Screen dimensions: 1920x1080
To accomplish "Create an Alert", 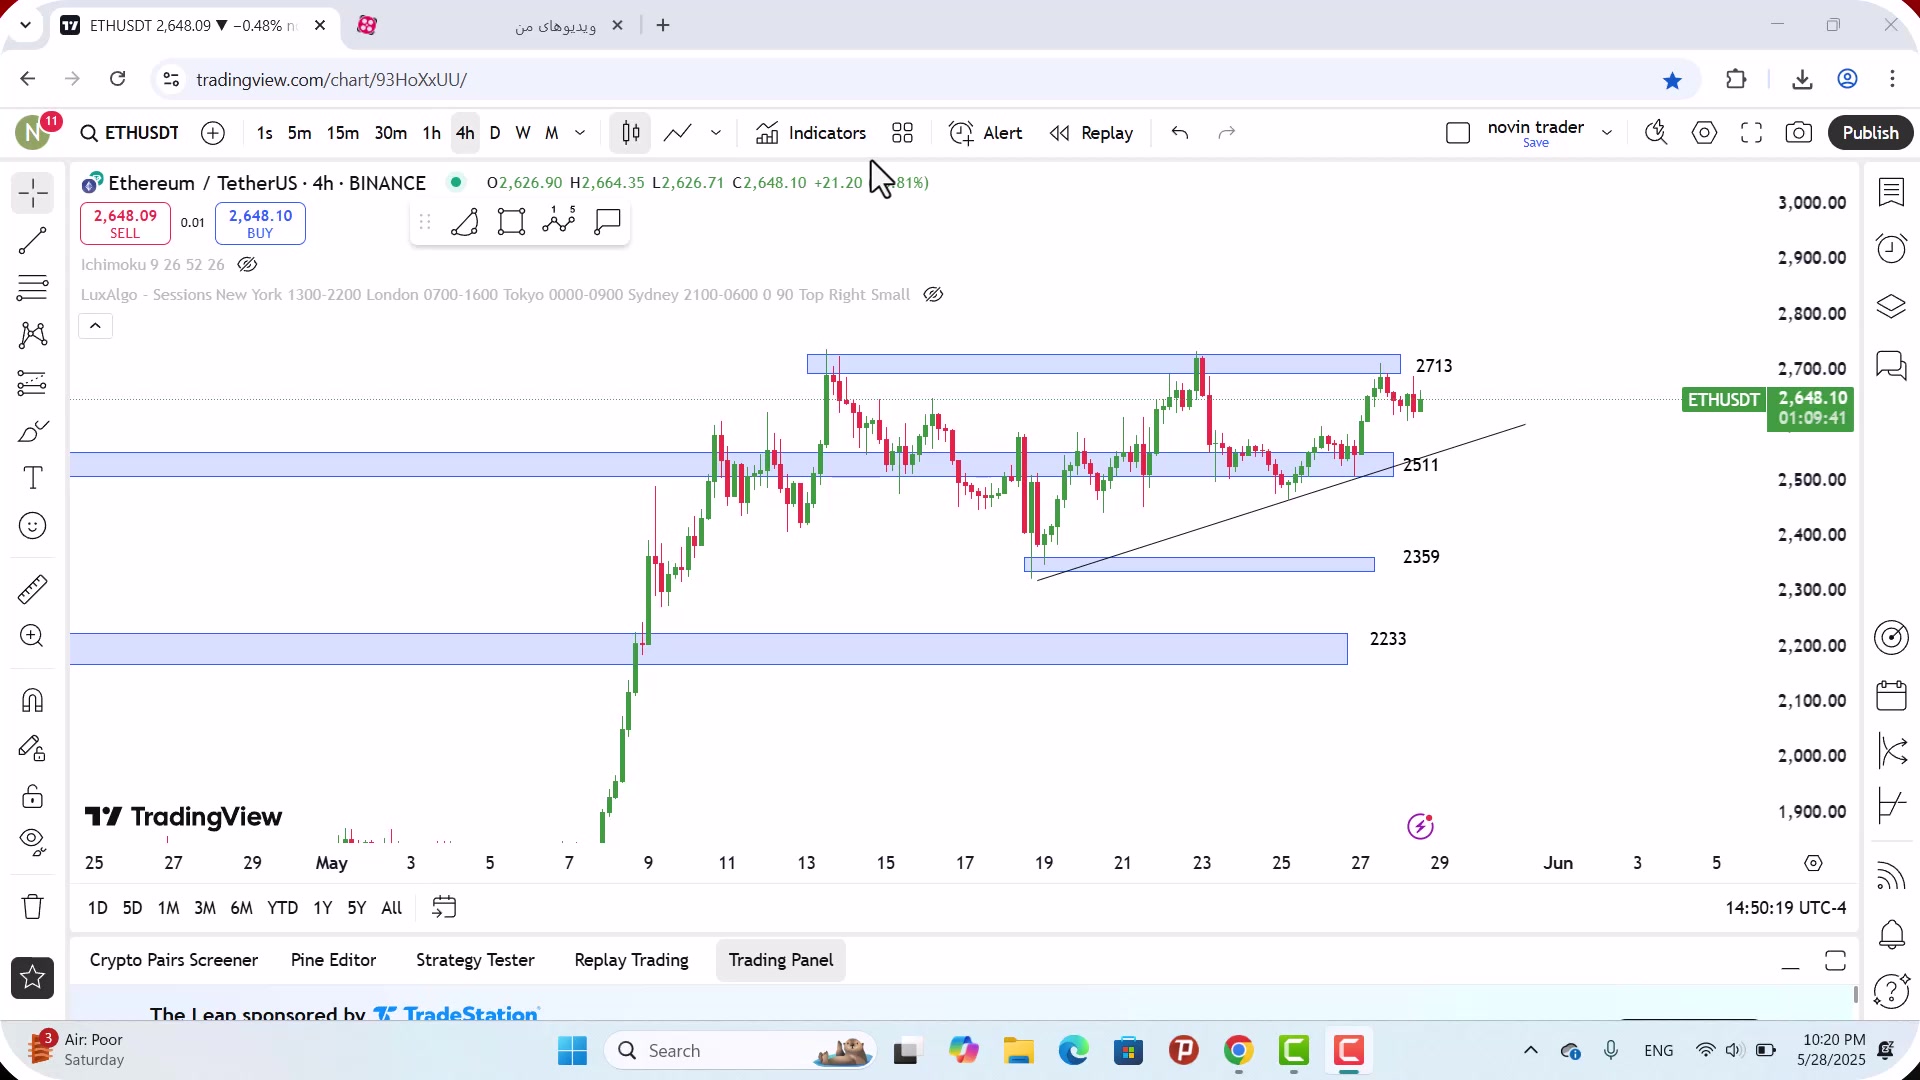I will click(x=986, y=133).
